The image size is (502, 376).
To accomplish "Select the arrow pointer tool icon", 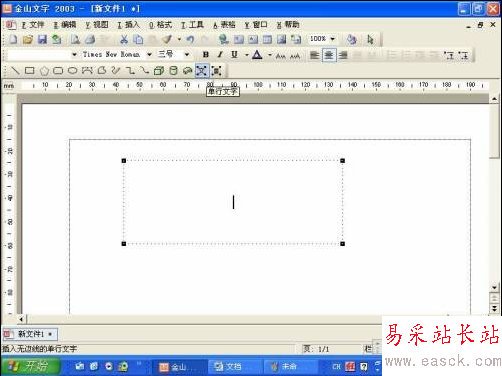I will [370, 39].
